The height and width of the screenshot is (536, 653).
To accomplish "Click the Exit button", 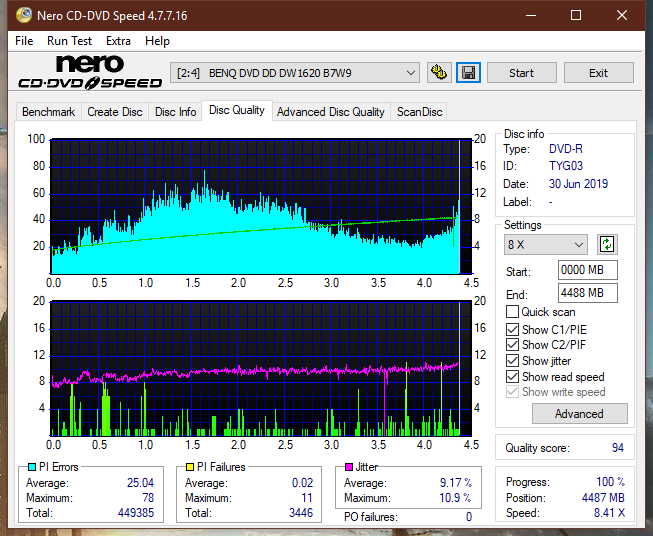I will [598, 73].
